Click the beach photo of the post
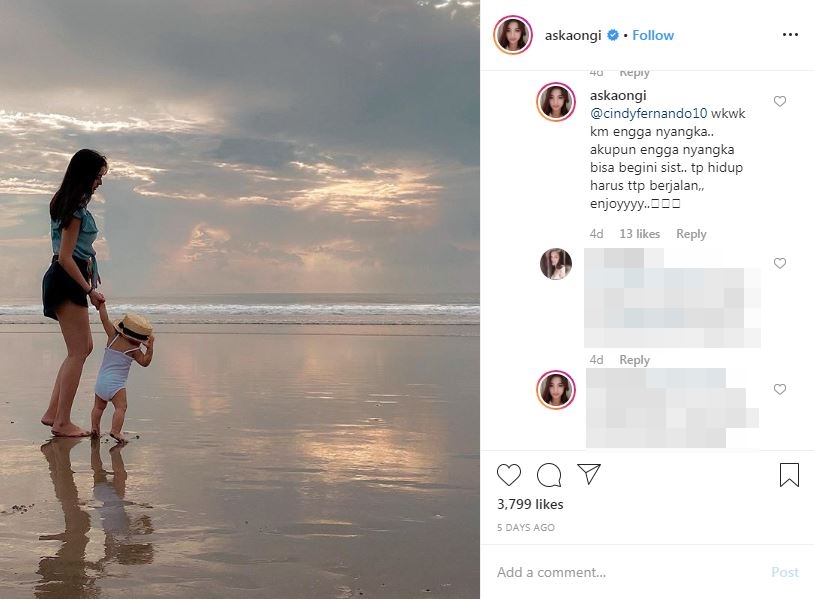The image size is (814, 599). coord(240,300)
